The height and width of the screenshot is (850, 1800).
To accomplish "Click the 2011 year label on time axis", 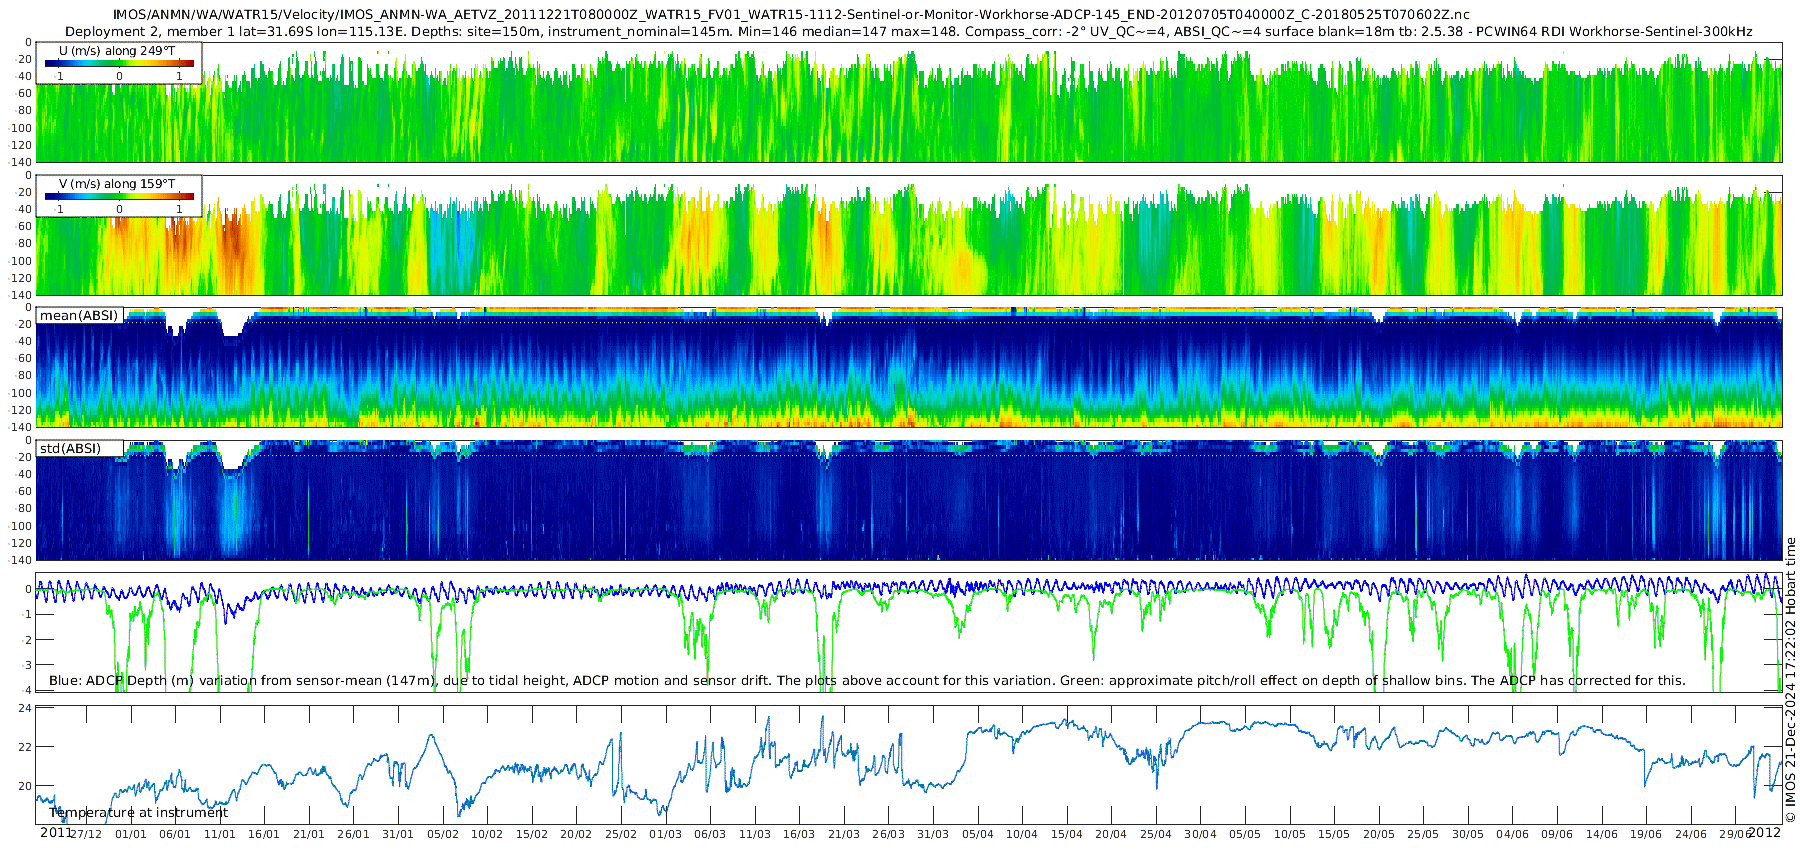I will coord(56,833).
